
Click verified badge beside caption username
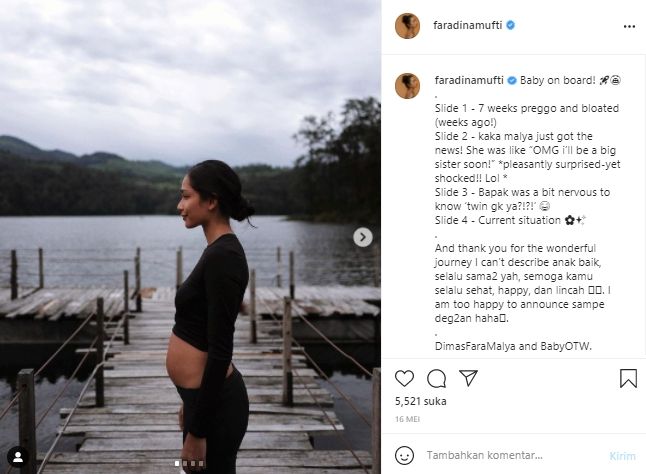coord(512,79)
